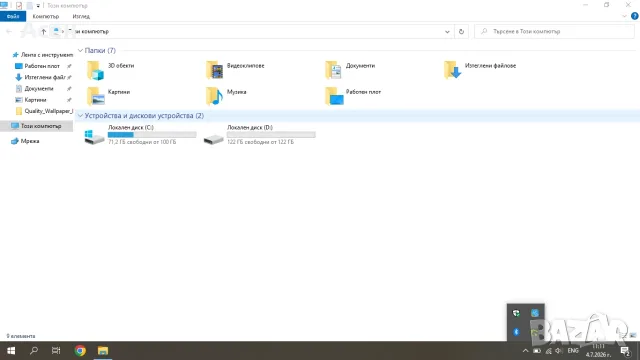Show hidden tray icons chevron

tap(525, 351)
